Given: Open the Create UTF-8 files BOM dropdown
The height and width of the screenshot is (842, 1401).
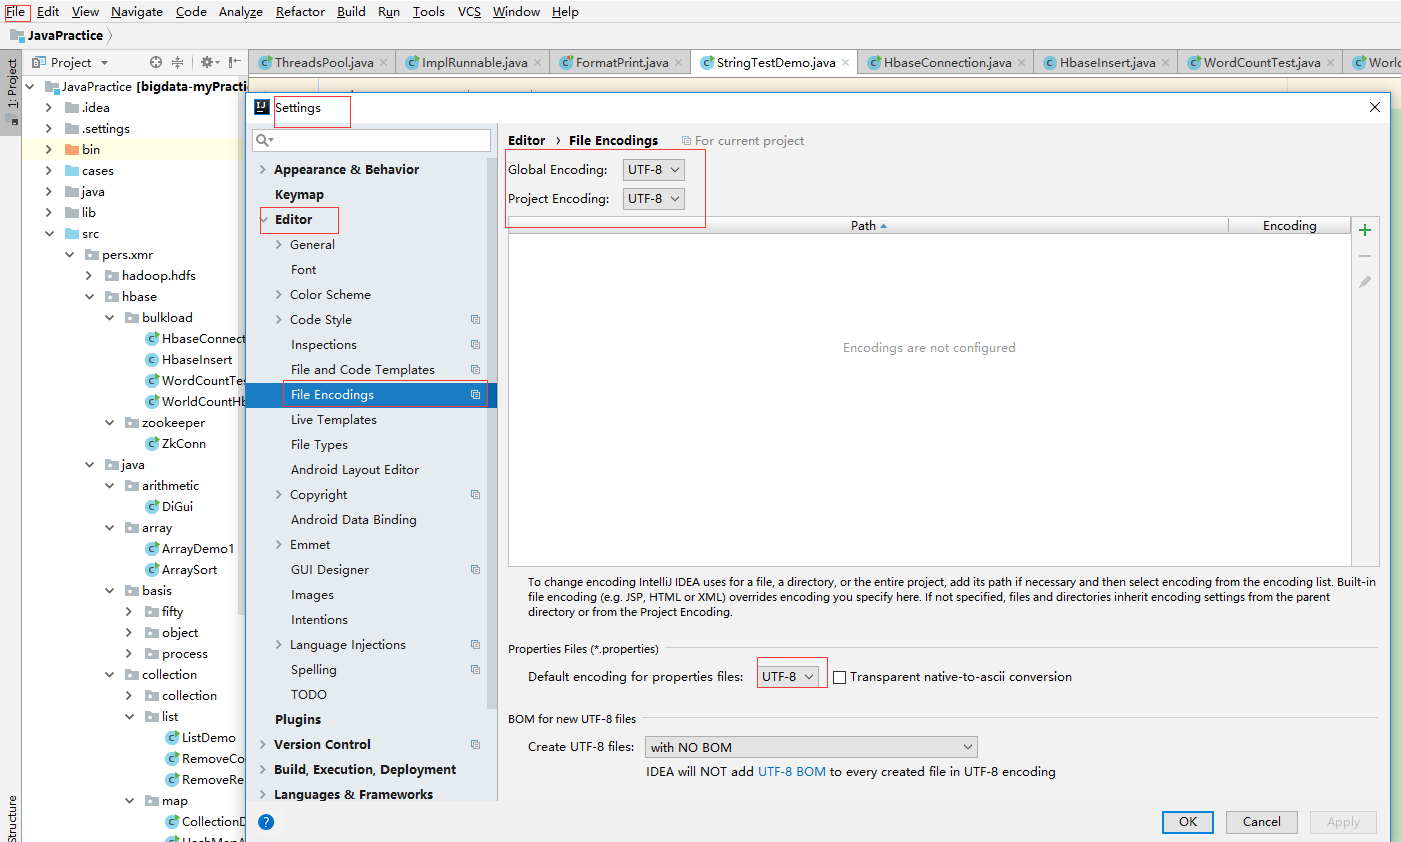Looking at the screenshot, I should pos(811,747).
